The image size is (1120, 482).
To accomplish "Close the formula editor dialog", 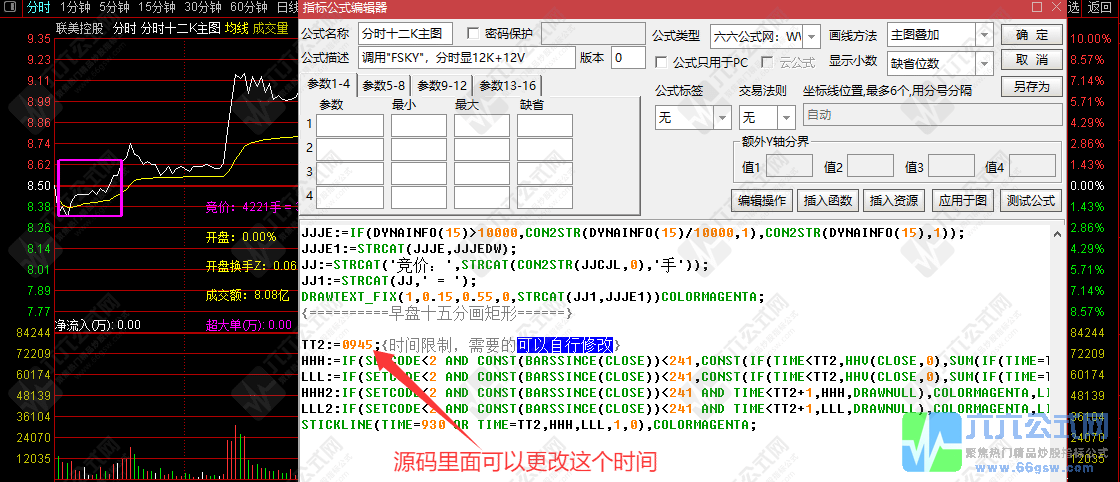I will tap(1056, 9).
